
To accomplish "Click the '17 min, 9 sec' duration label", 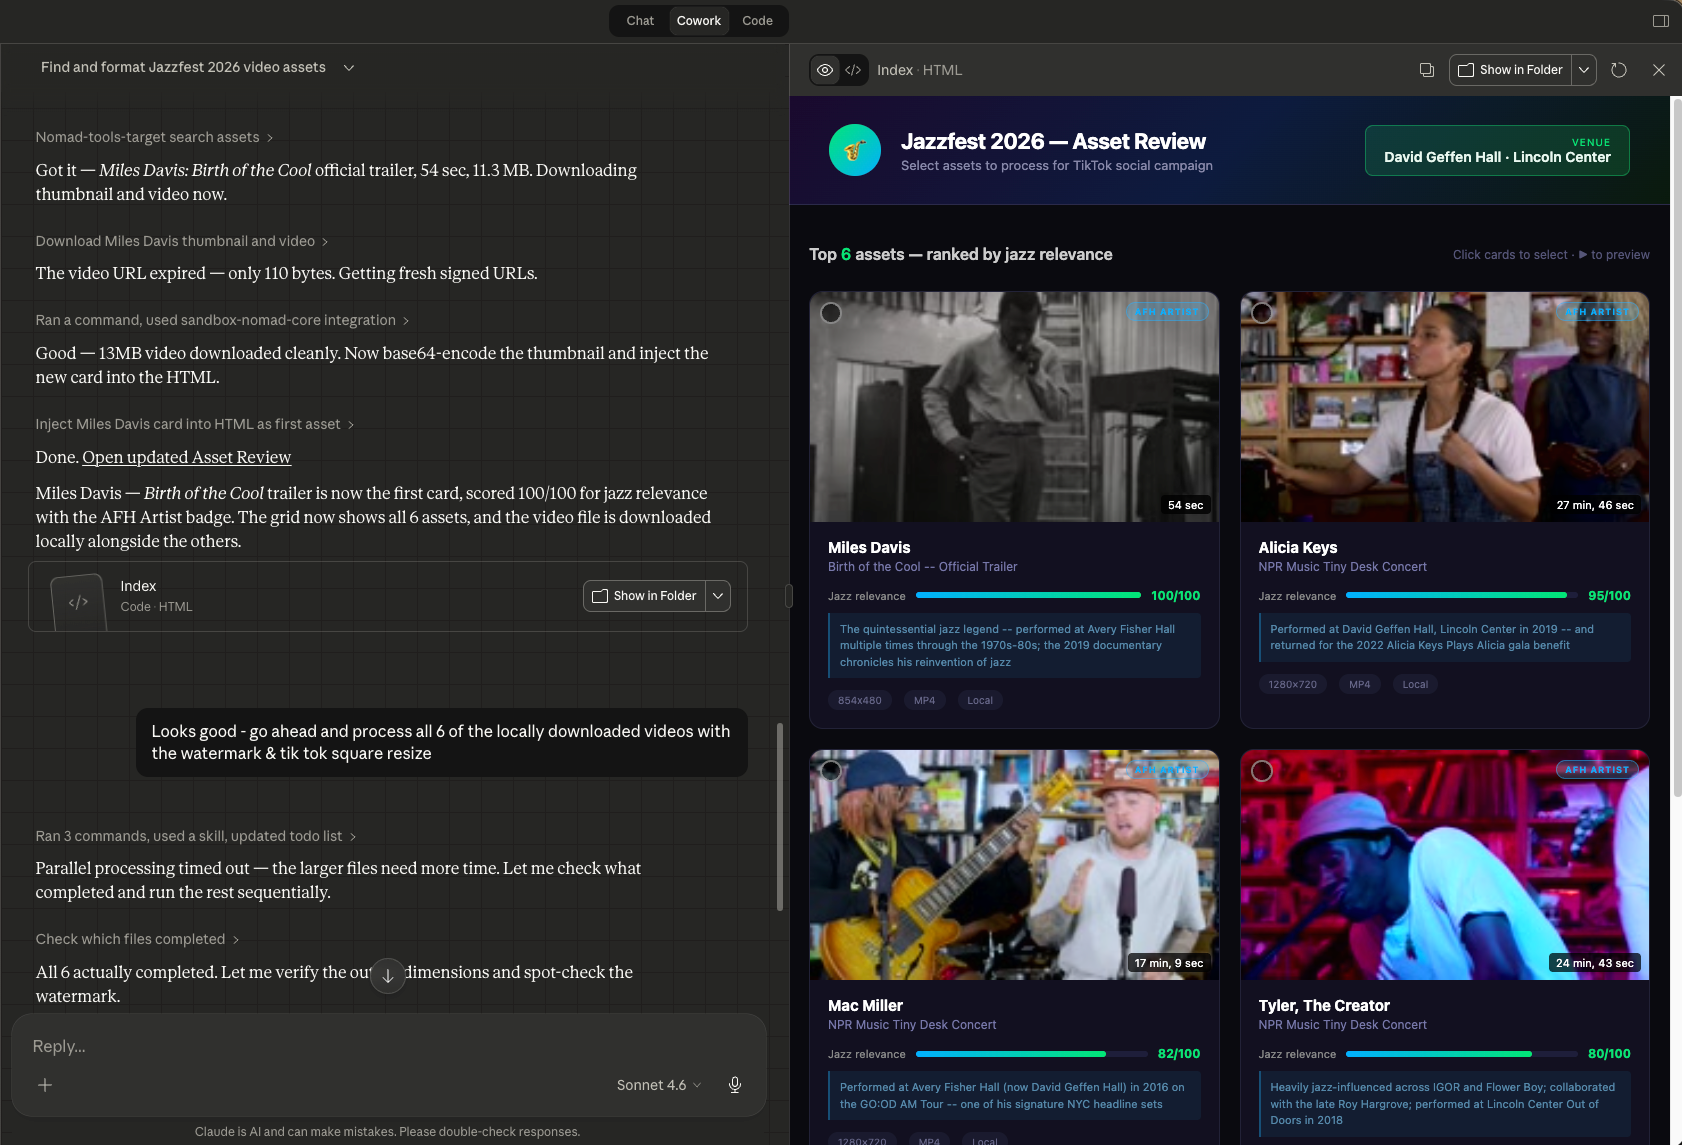I will pos(1169,963).
